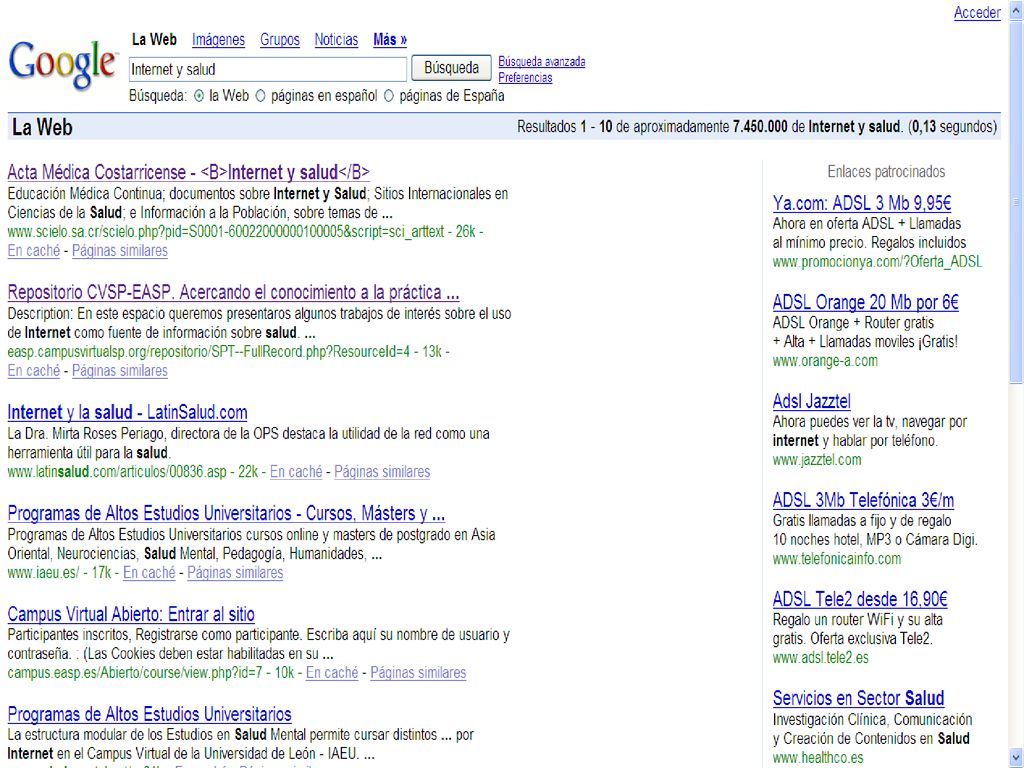Screen dimensions: 1024x768
Task: Open 'Páginas similares' for Repositorio CVSP-EASP result
Action: click(x=120, y=371)
